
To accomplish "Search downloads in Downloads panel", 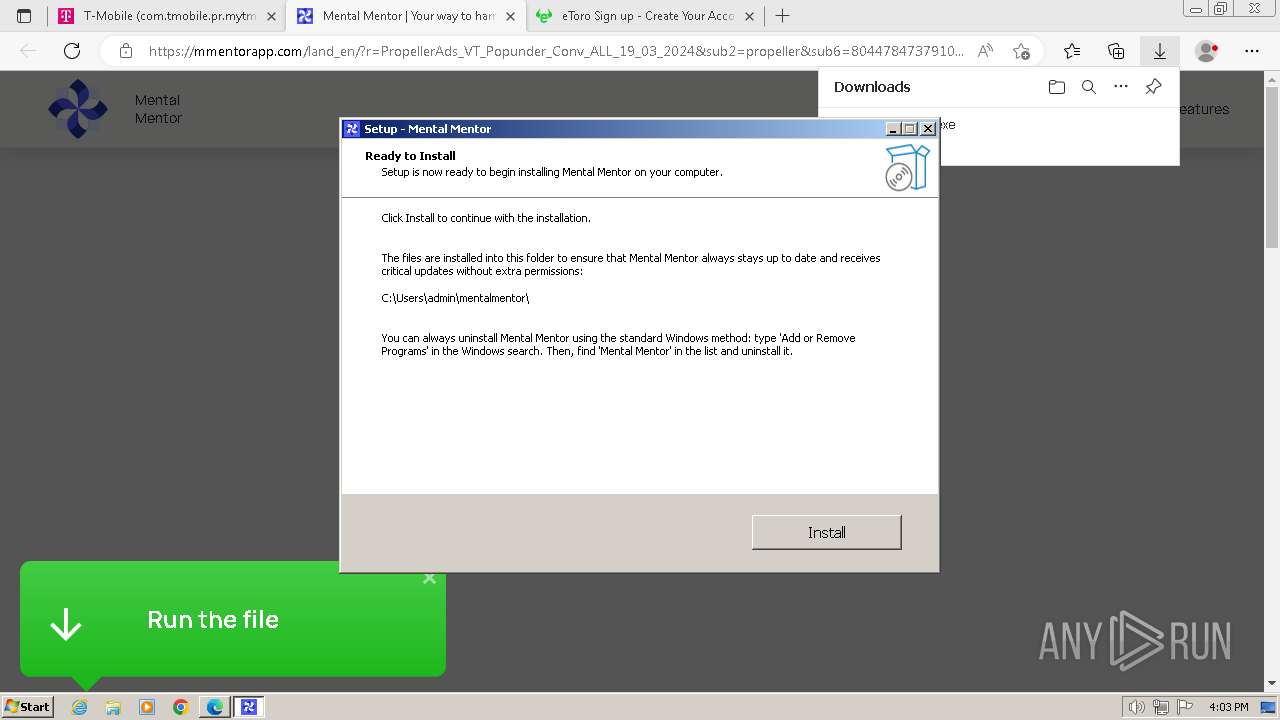I will tap(1089, 87).
